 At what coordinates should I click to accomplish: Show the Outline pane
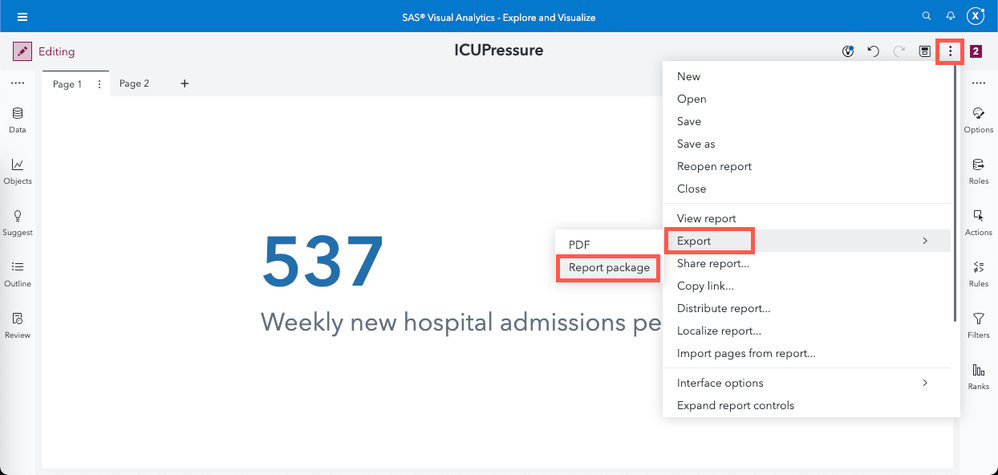point(18,267)
